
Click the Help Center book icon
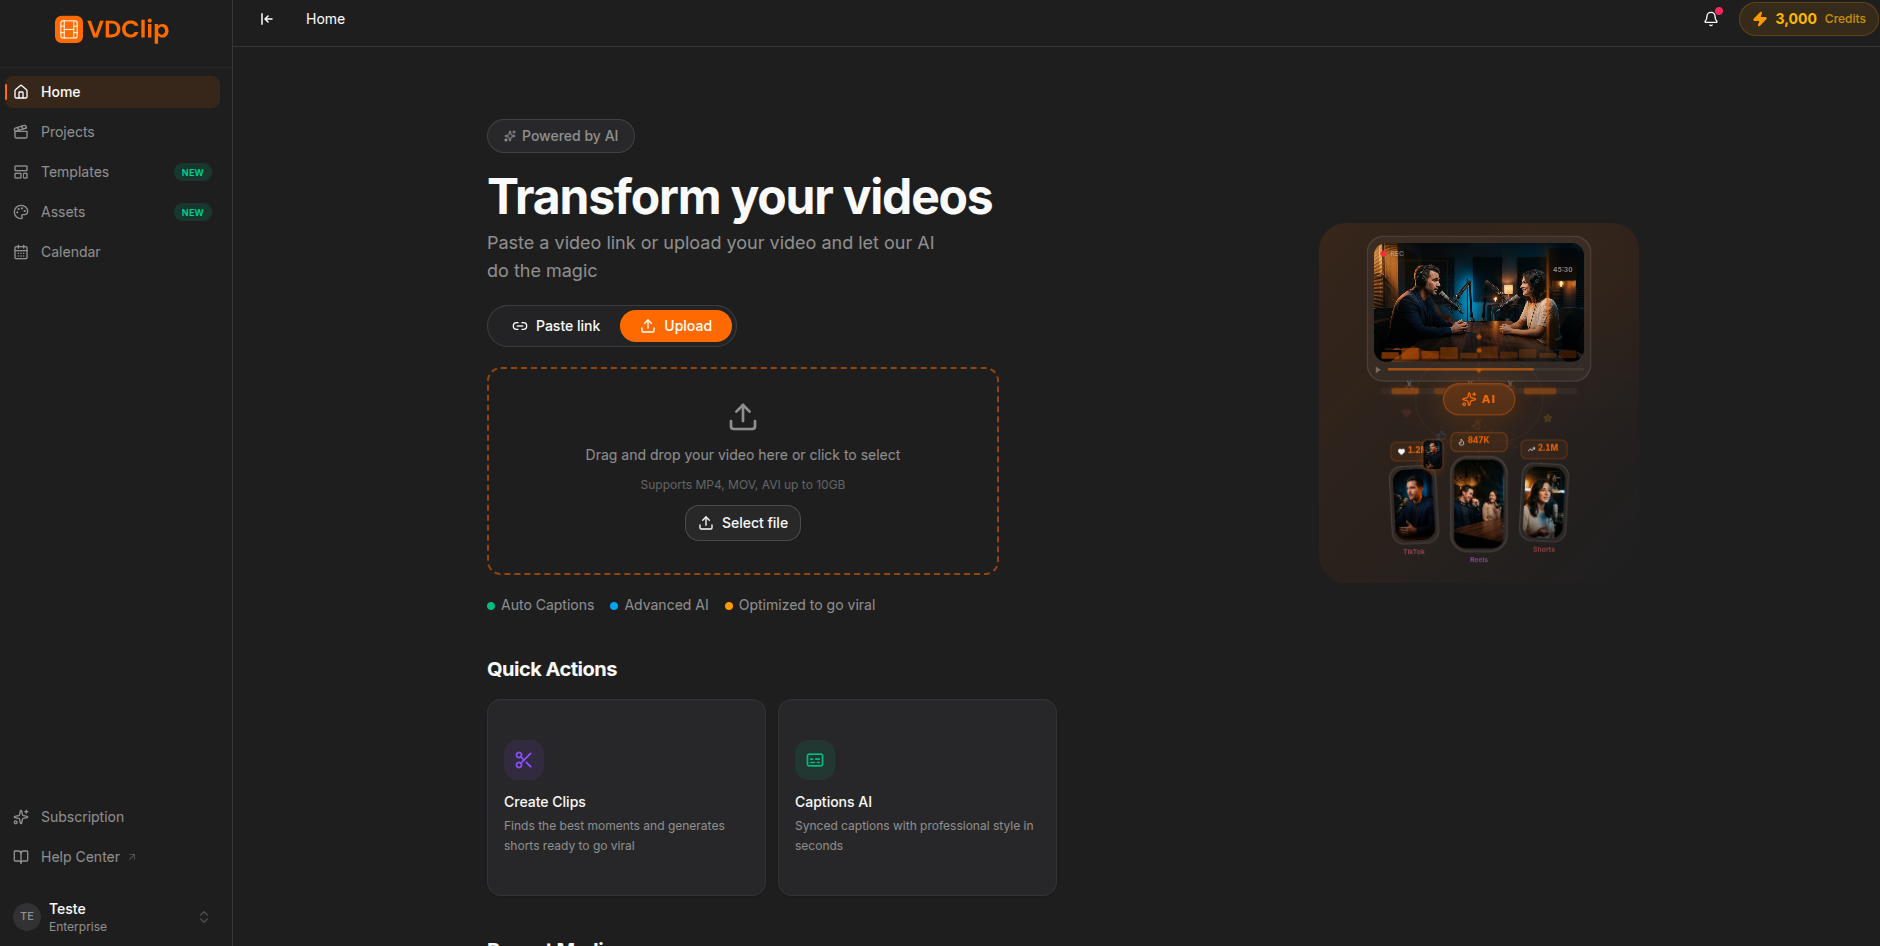point(21,857)
